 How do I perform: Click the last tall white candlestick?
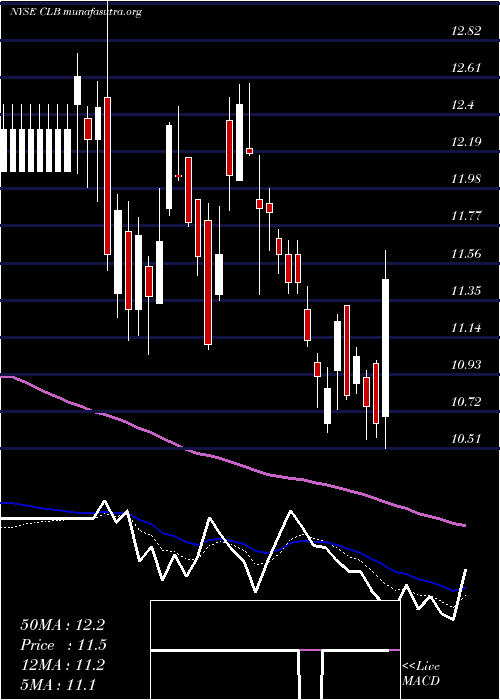click(x=385, y=348)
